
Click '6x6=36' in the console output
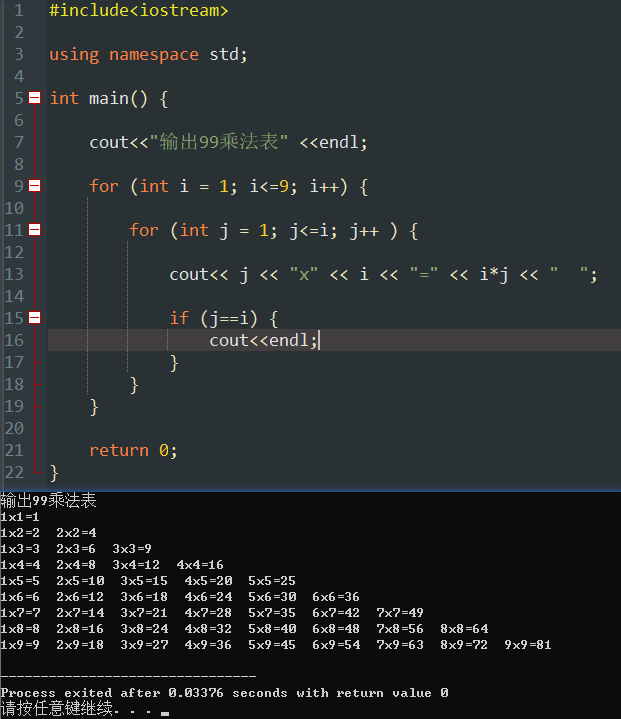click(336, 597)
